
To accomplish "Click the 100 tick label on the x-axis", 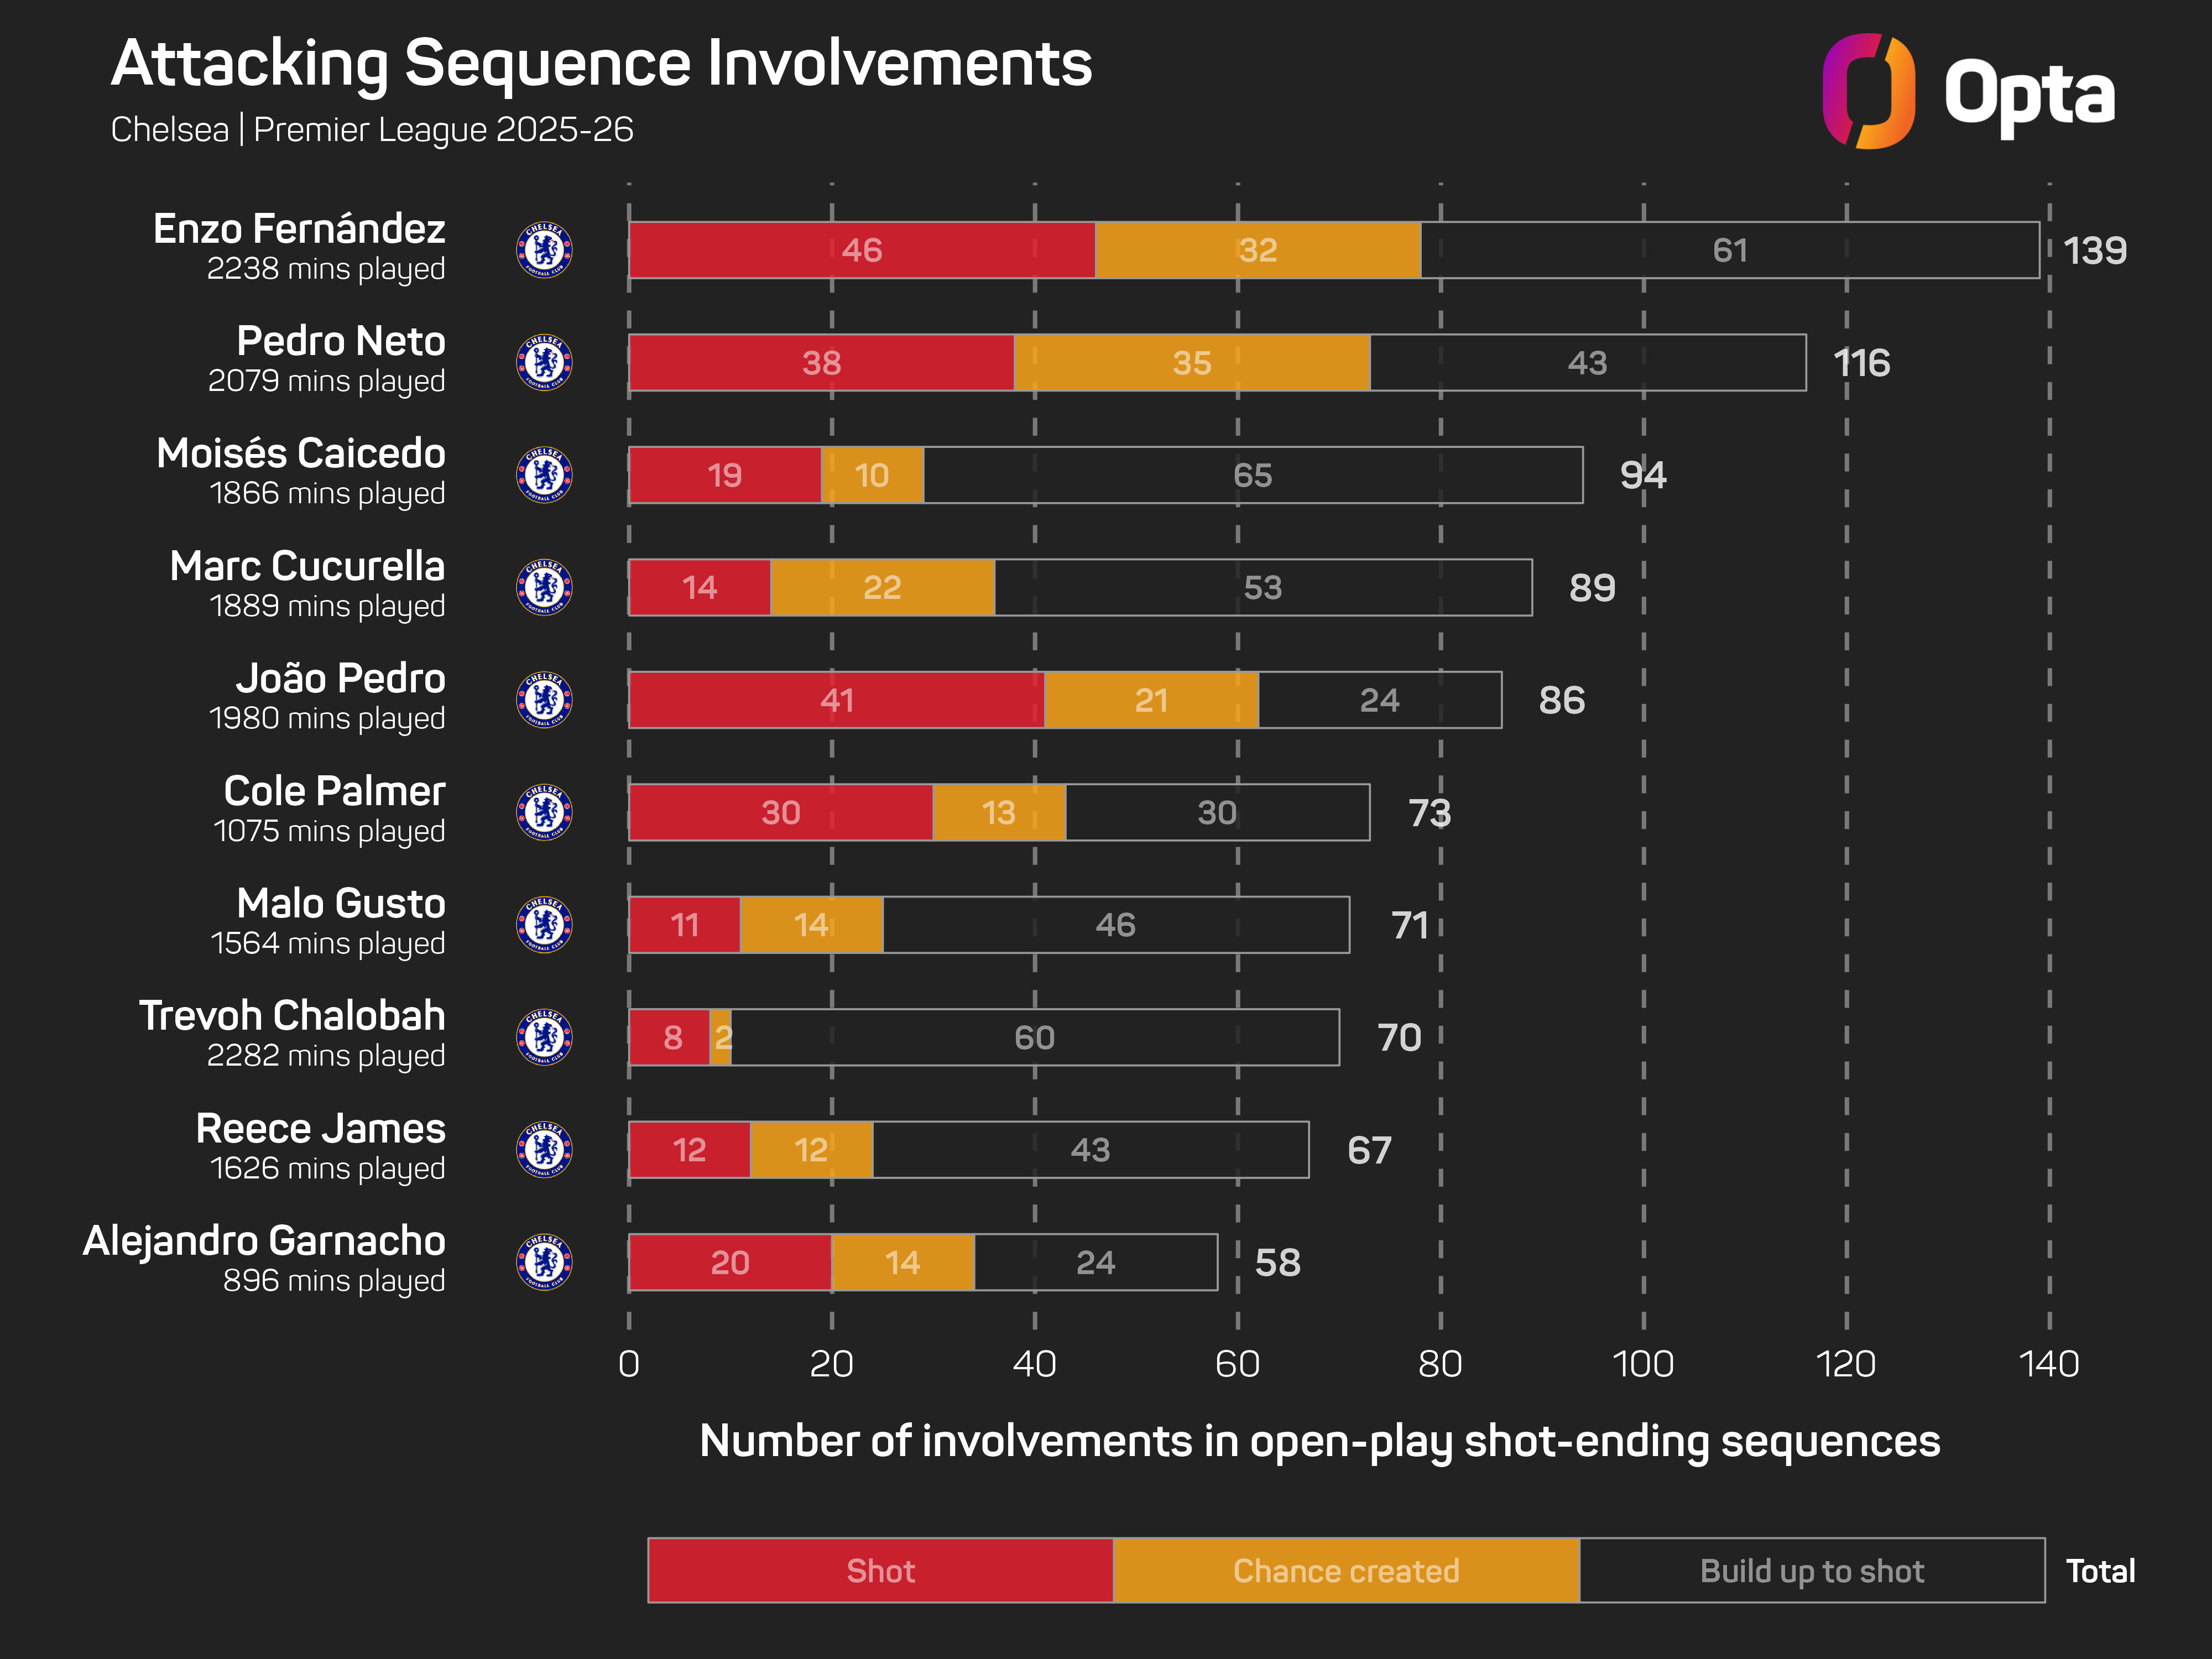I will click(x=1642, y=1364).
